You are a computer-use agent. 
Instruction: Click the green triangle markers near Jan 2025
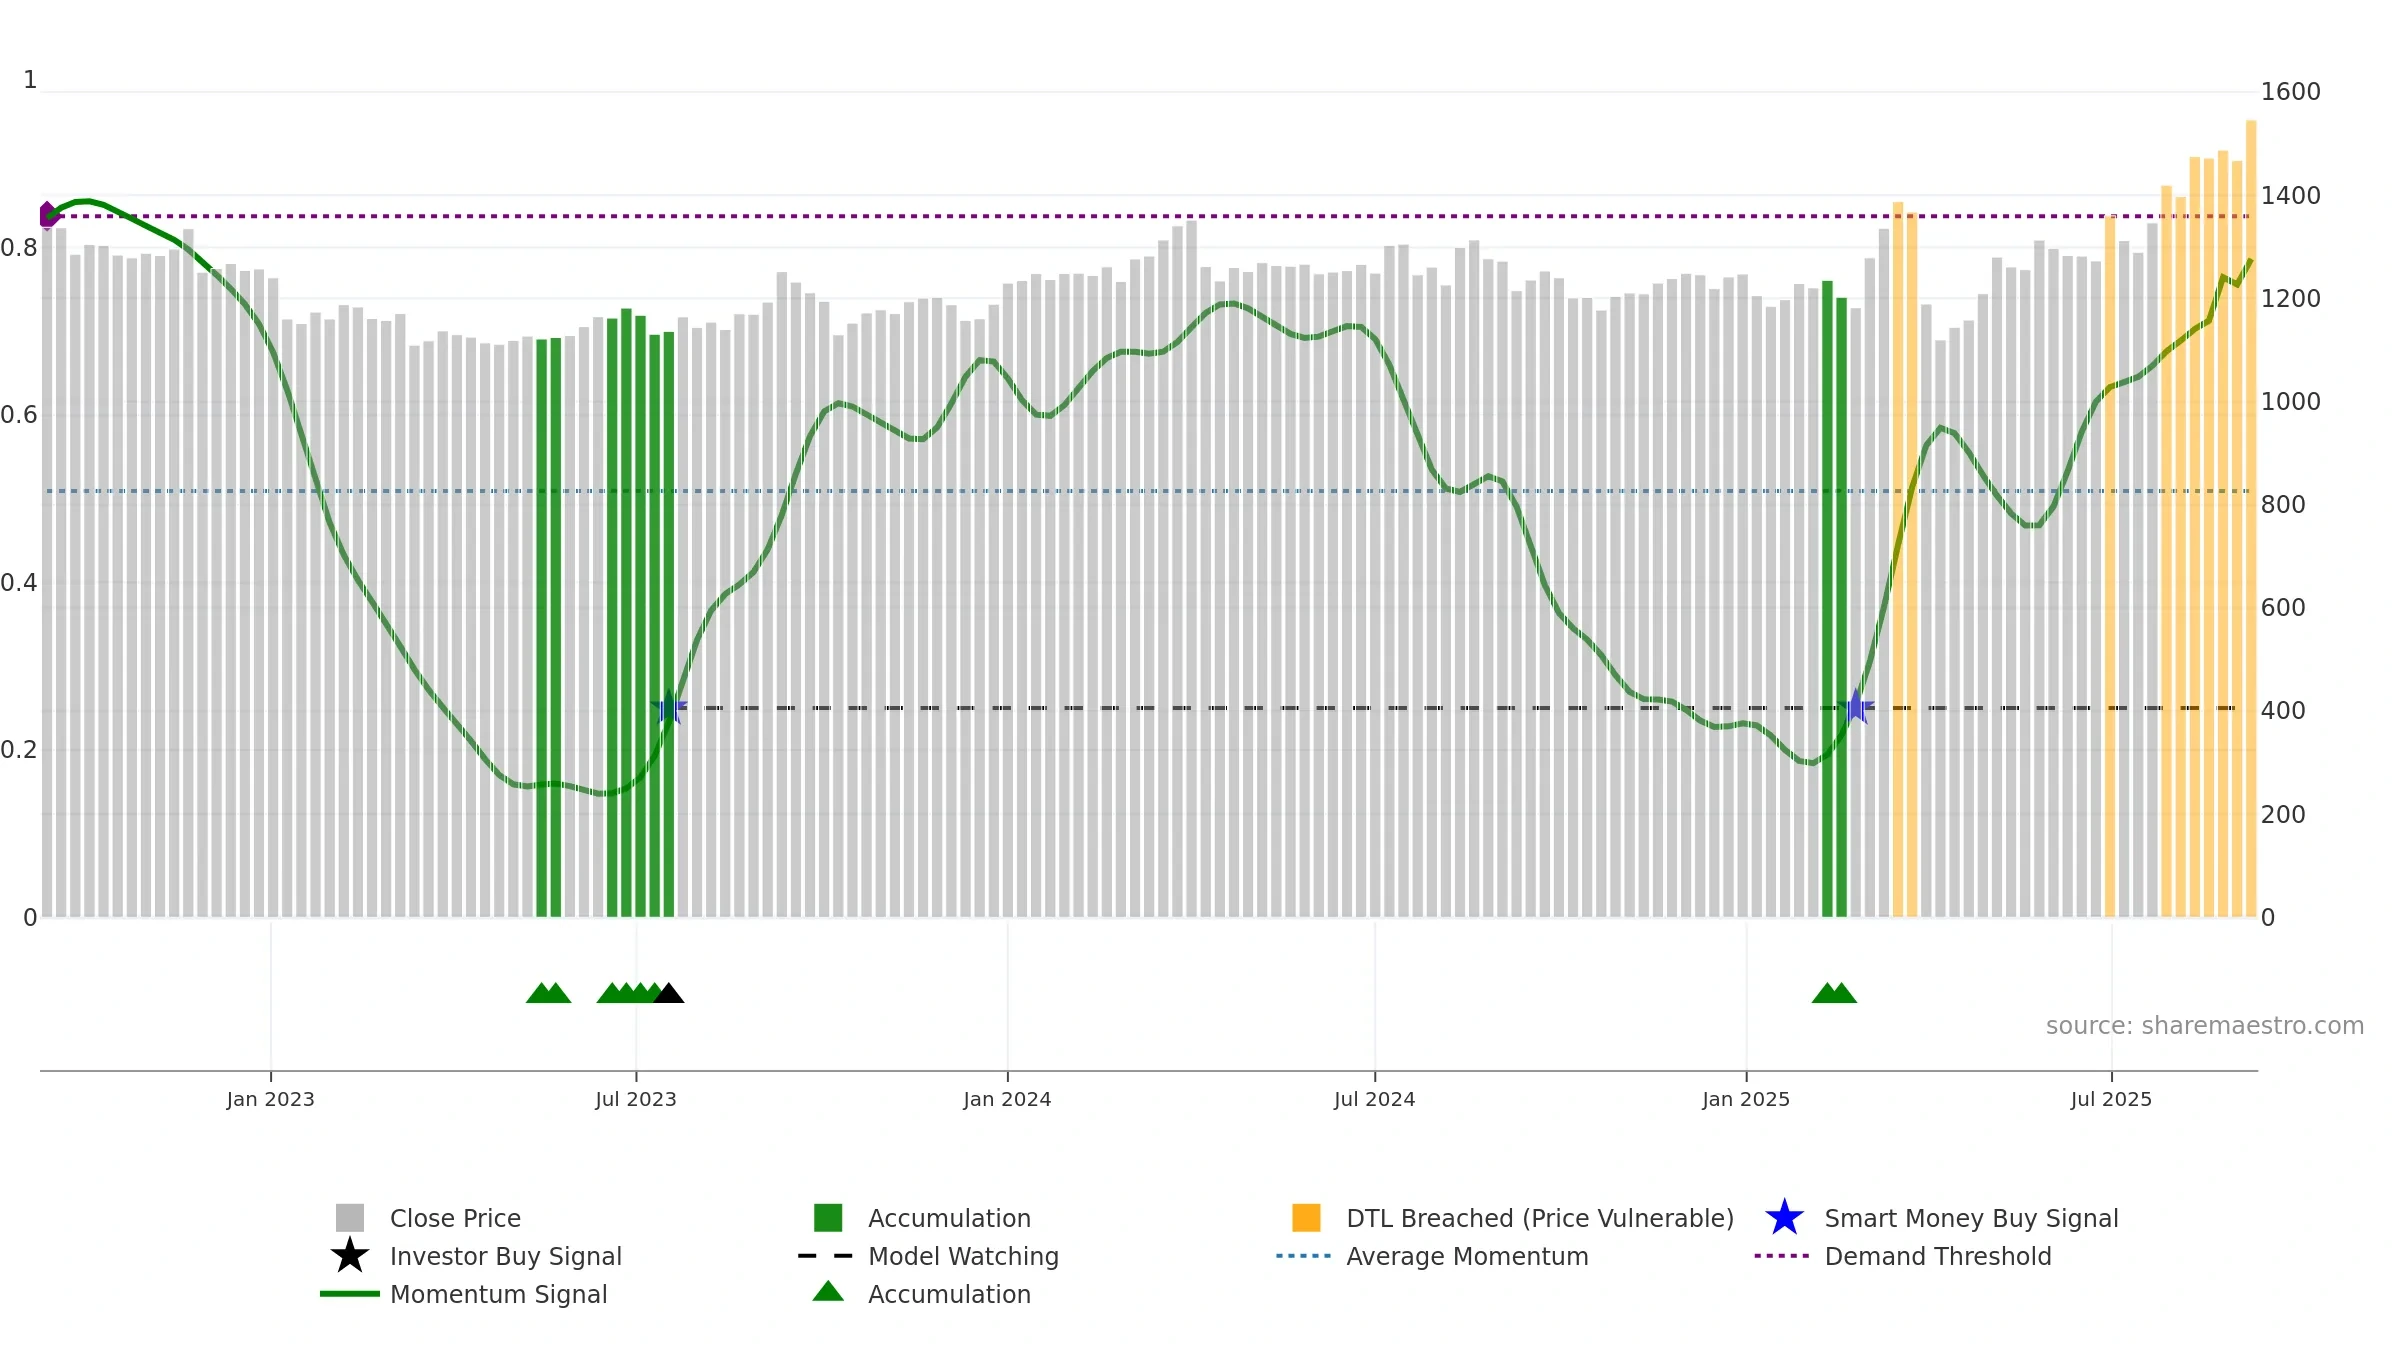[1834, 993]
